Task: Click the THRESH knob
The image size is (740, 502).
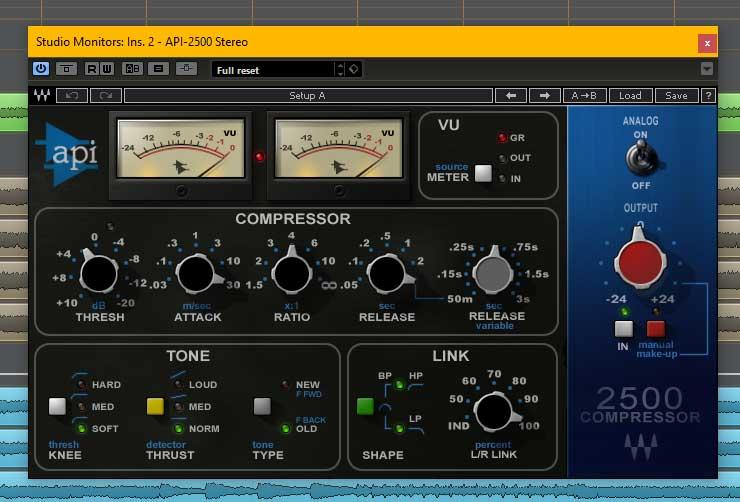Action: point(99,274)
